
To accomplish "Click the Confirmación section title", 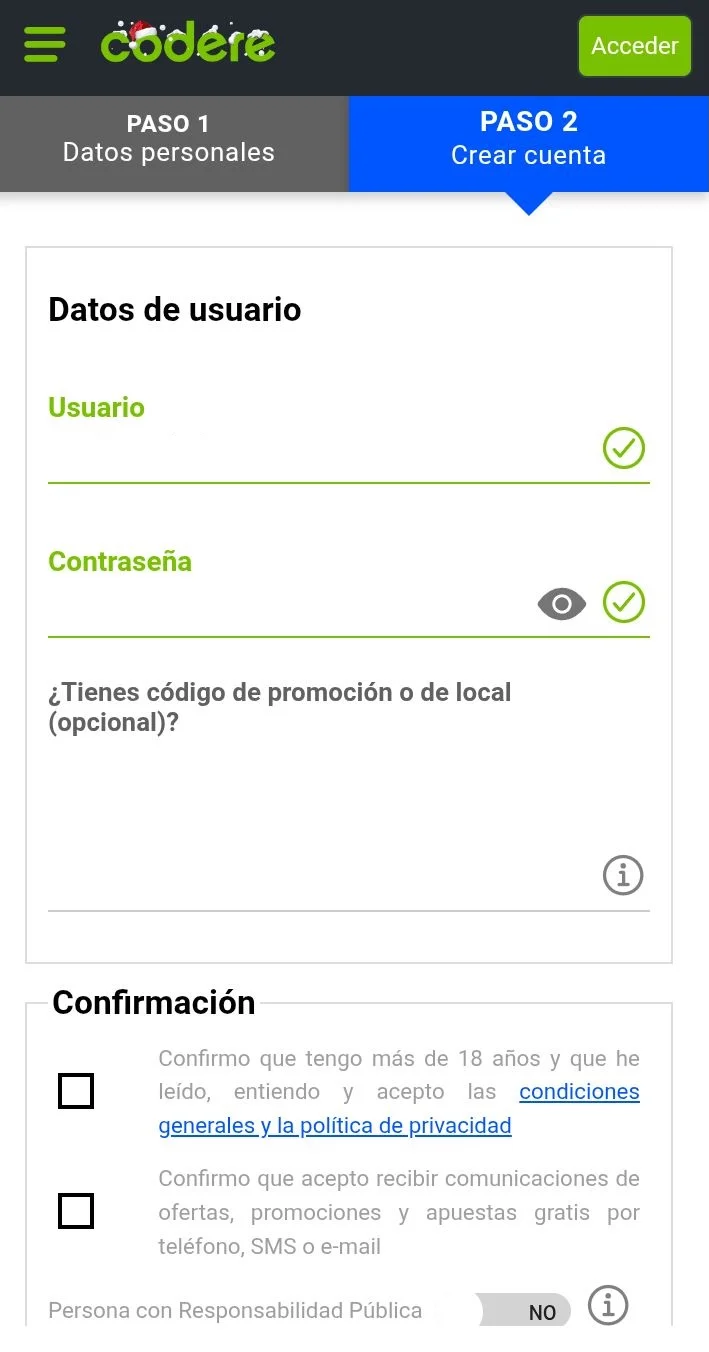I will pyautogui.click(x=154, y=1002).
